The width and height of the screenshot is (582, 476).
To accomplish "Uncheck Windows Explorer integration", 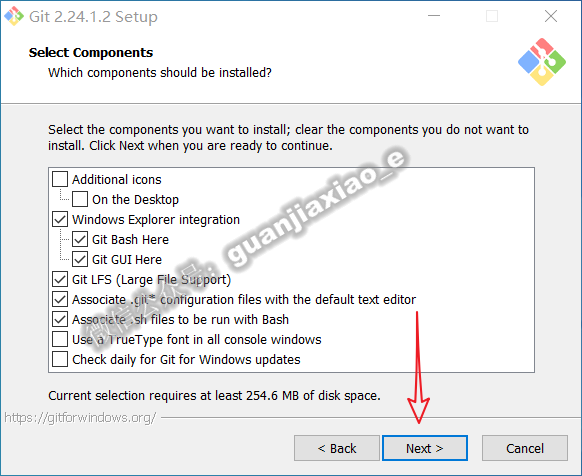I will click(60, 219).
